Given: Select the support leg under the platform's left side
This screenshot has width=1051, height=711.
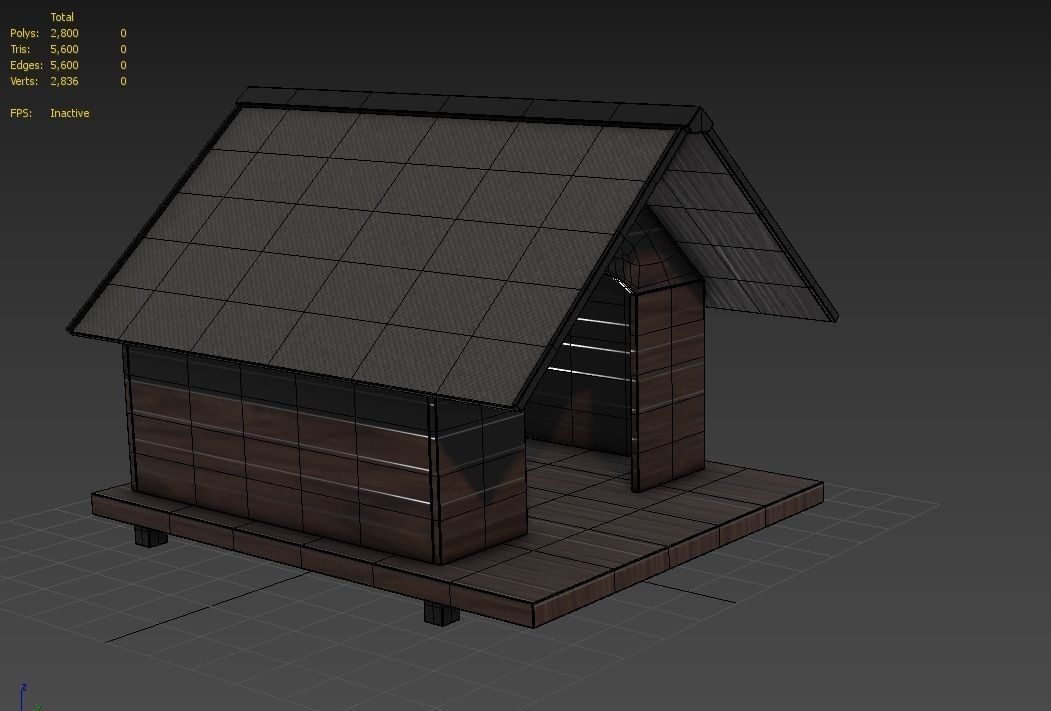Looking at the screenshot, I should click(x=151, y=537).
